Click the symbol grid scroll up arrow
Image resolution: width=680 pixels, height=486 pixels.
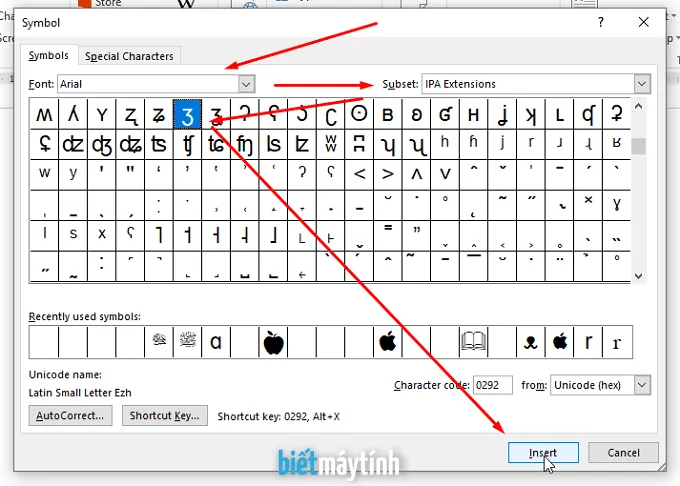coord(638,106)
